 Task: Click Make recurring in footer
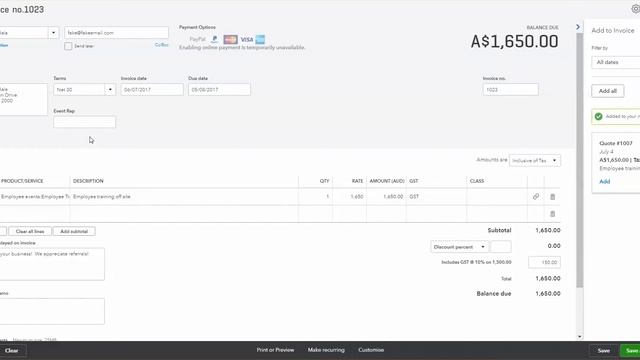pos(326,350)
